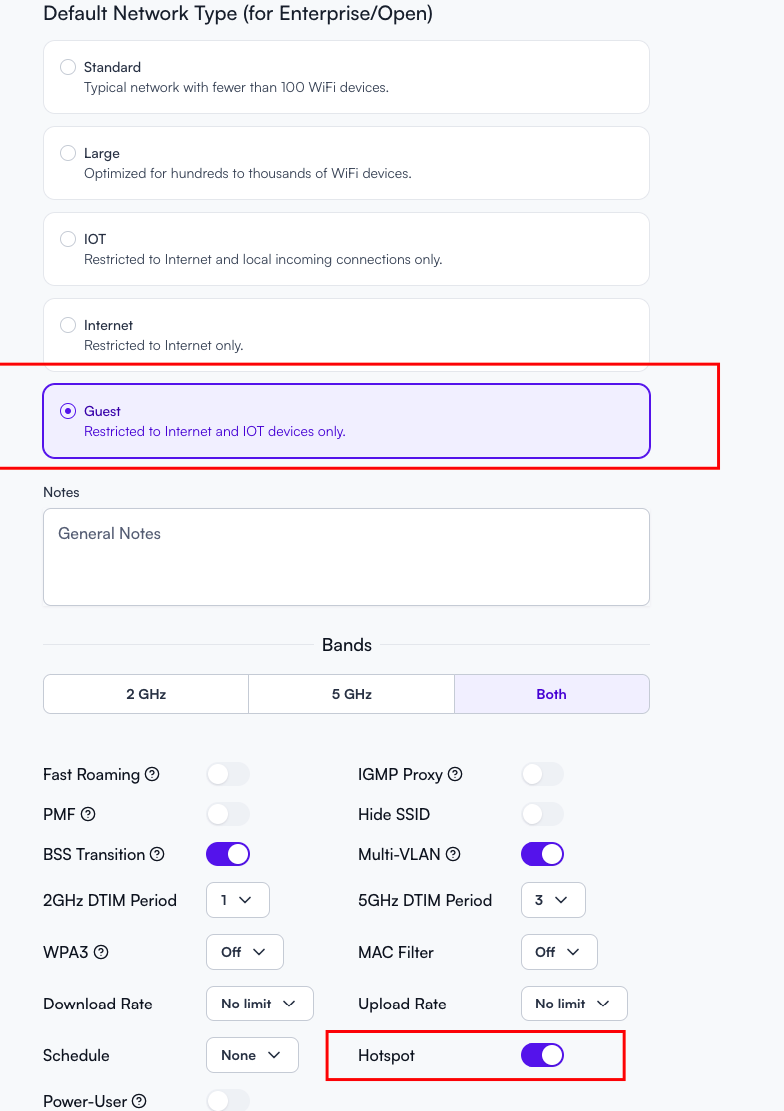This screenshot has height=1111, width=784.
Task: Enable the Hide SSID toggle
Action: tap(542, 814)
